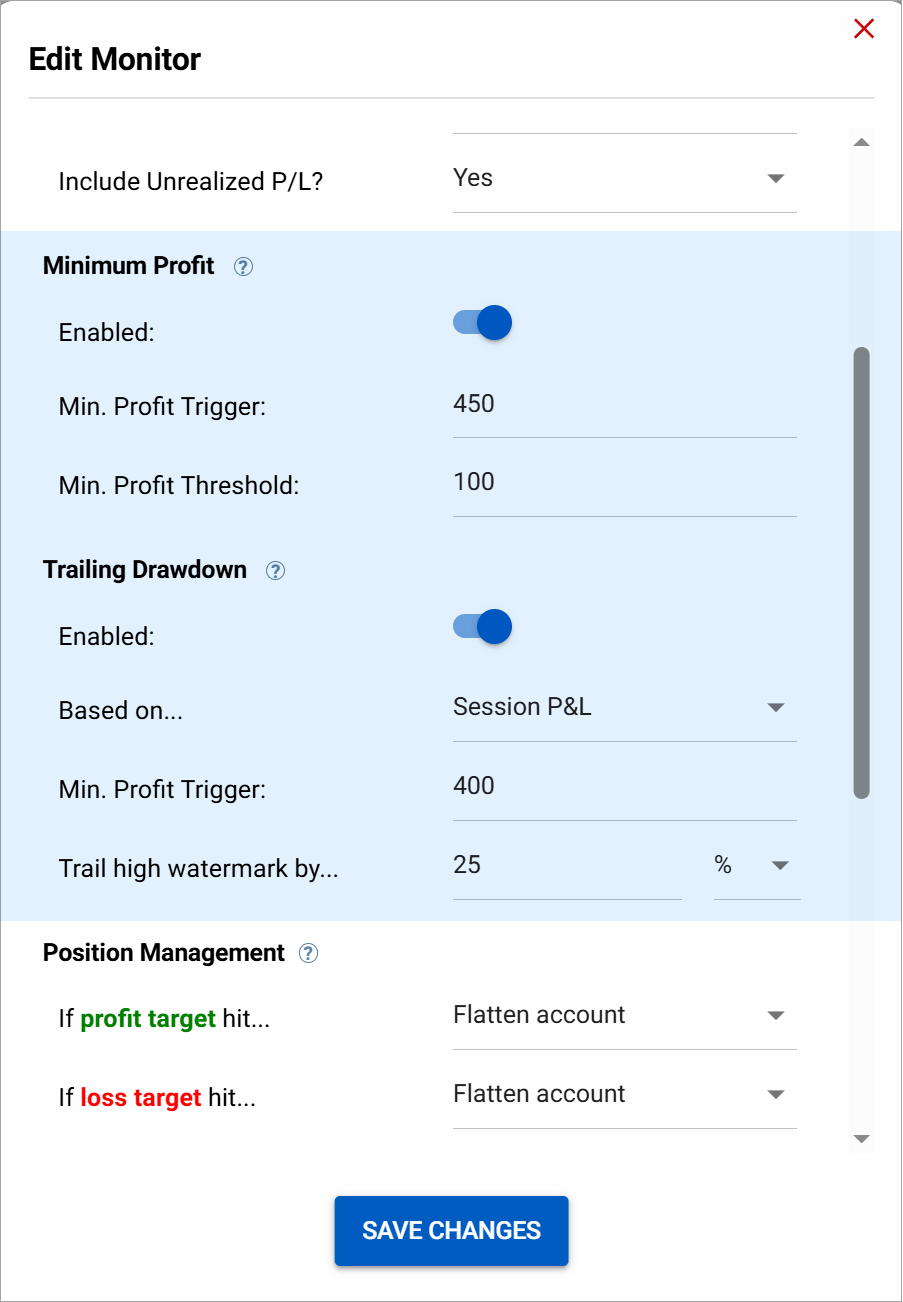Expand the Based on Session P&L dropdown
Viewport: 903px width, 1302px height.
tap(776, 708)
